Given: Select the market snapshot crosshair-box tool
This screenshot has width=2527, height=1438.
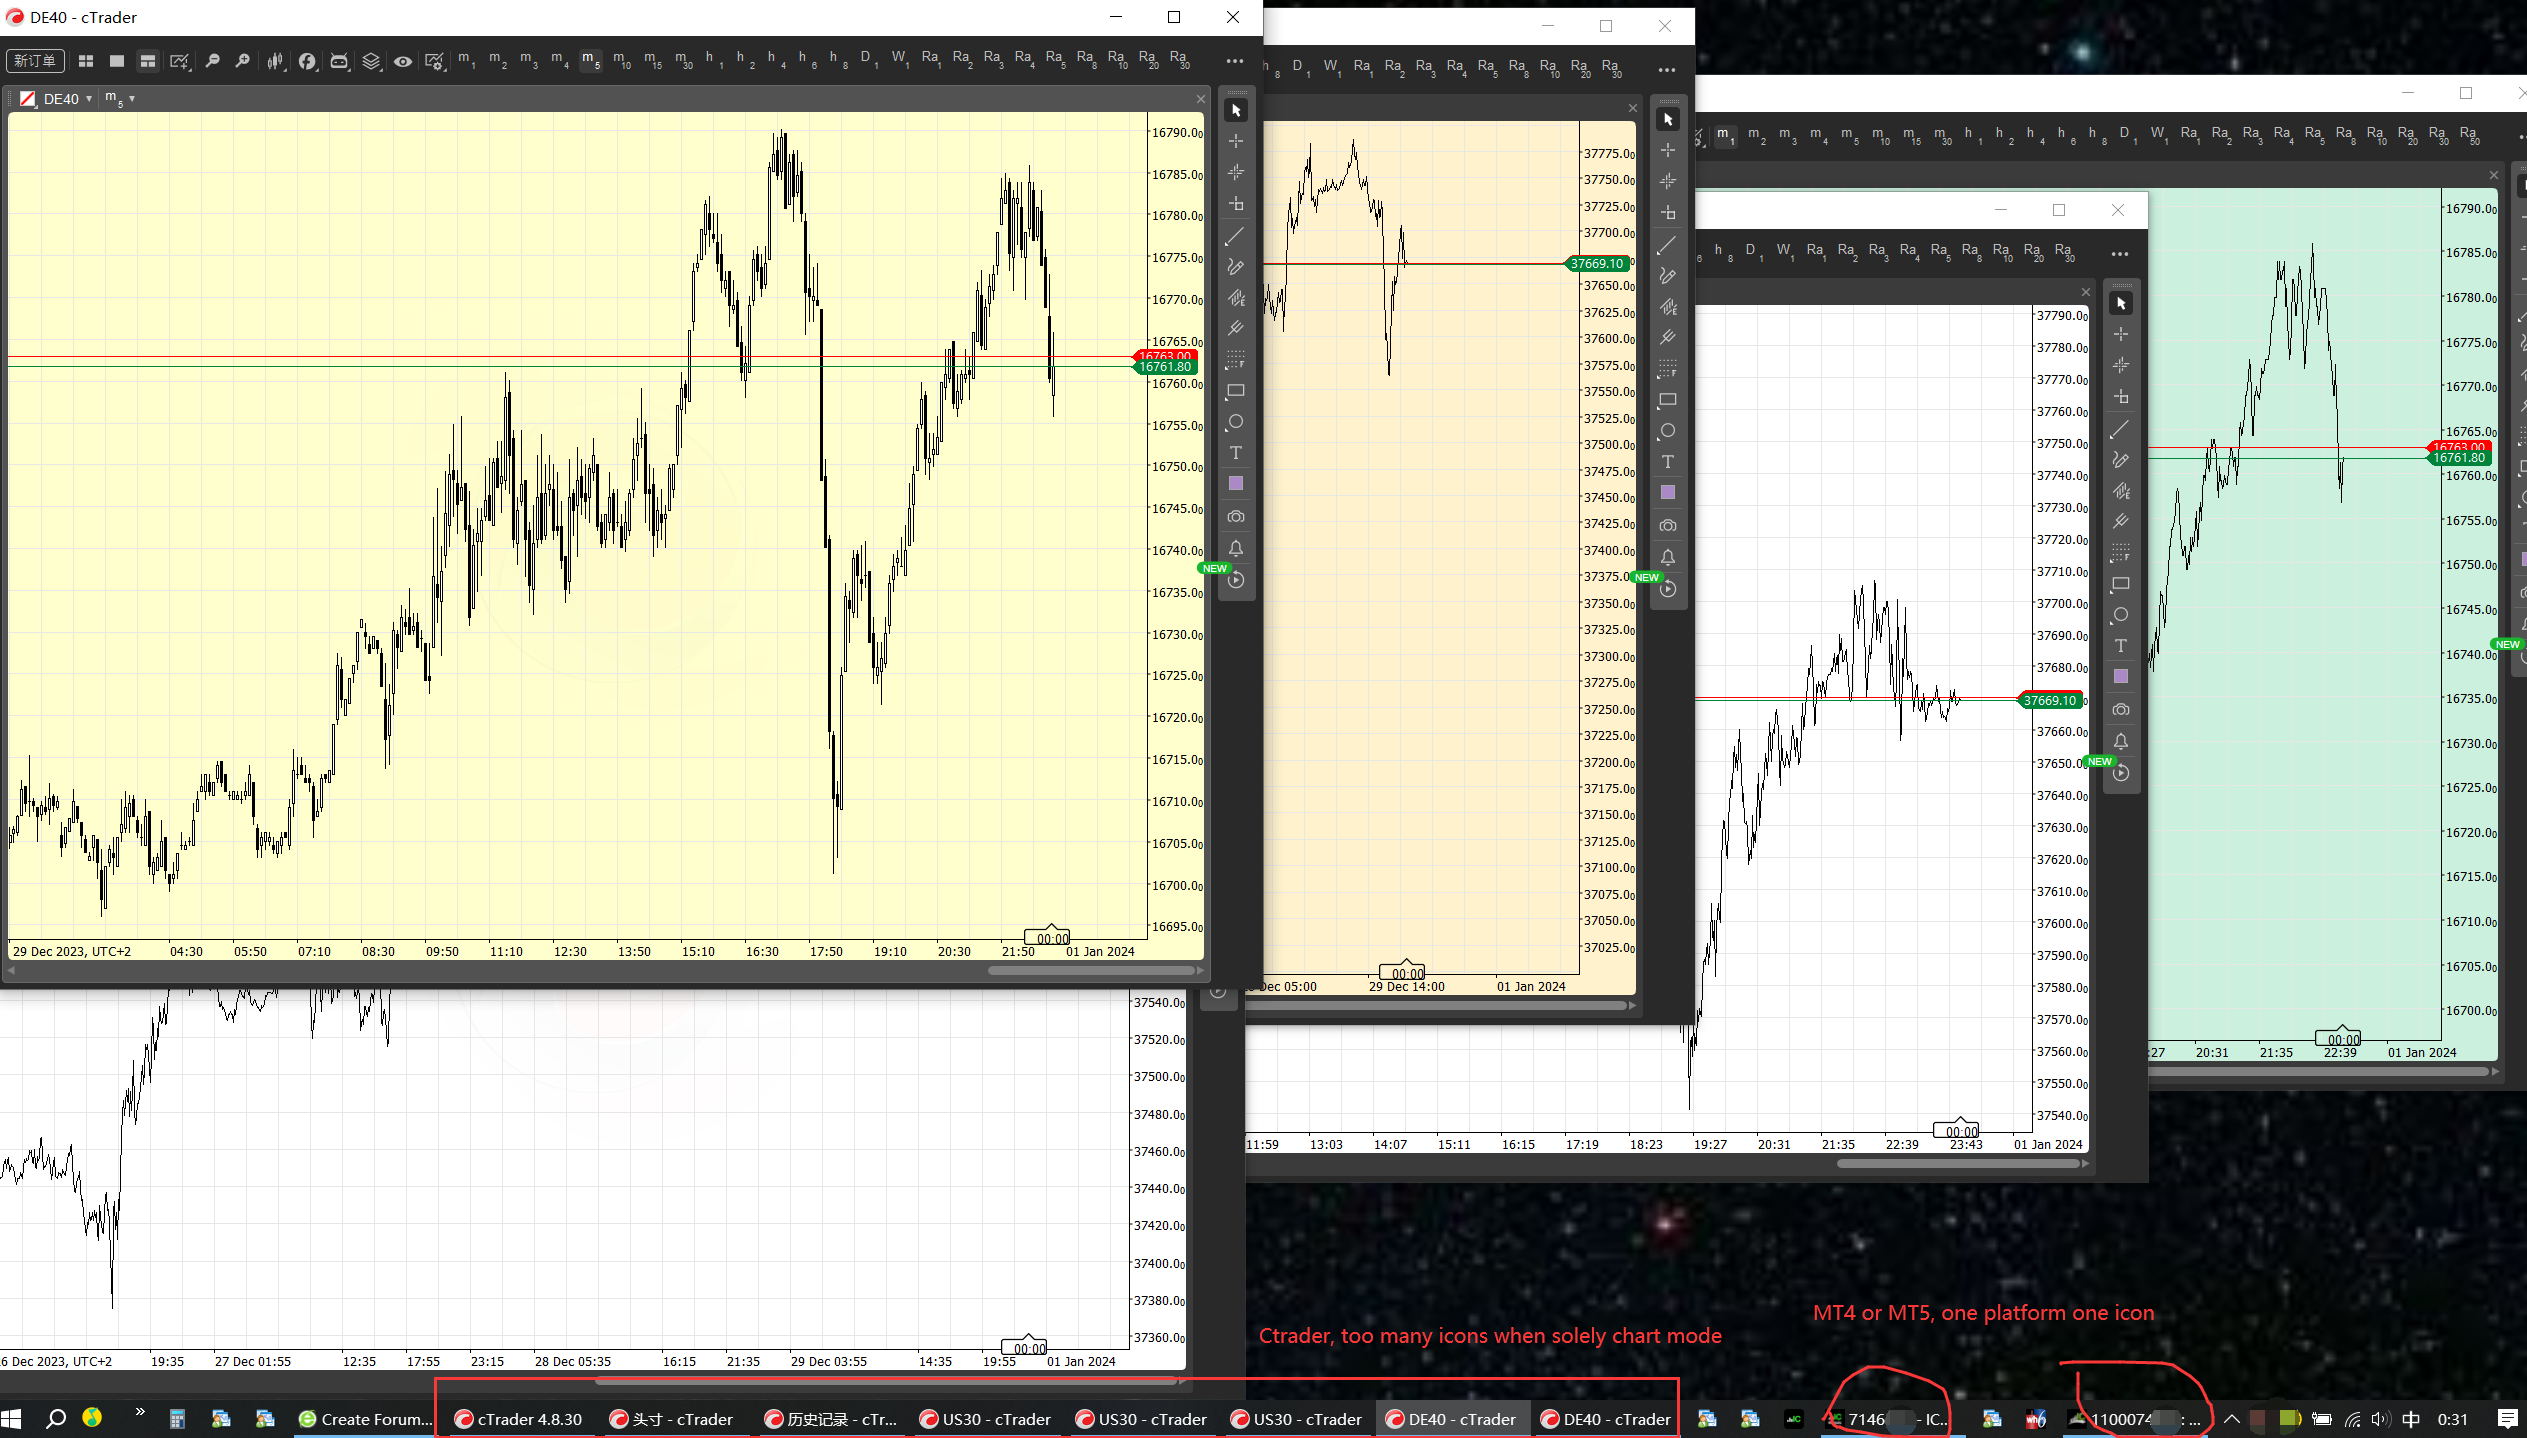Looking at the screenshot, I should 1236,203.
